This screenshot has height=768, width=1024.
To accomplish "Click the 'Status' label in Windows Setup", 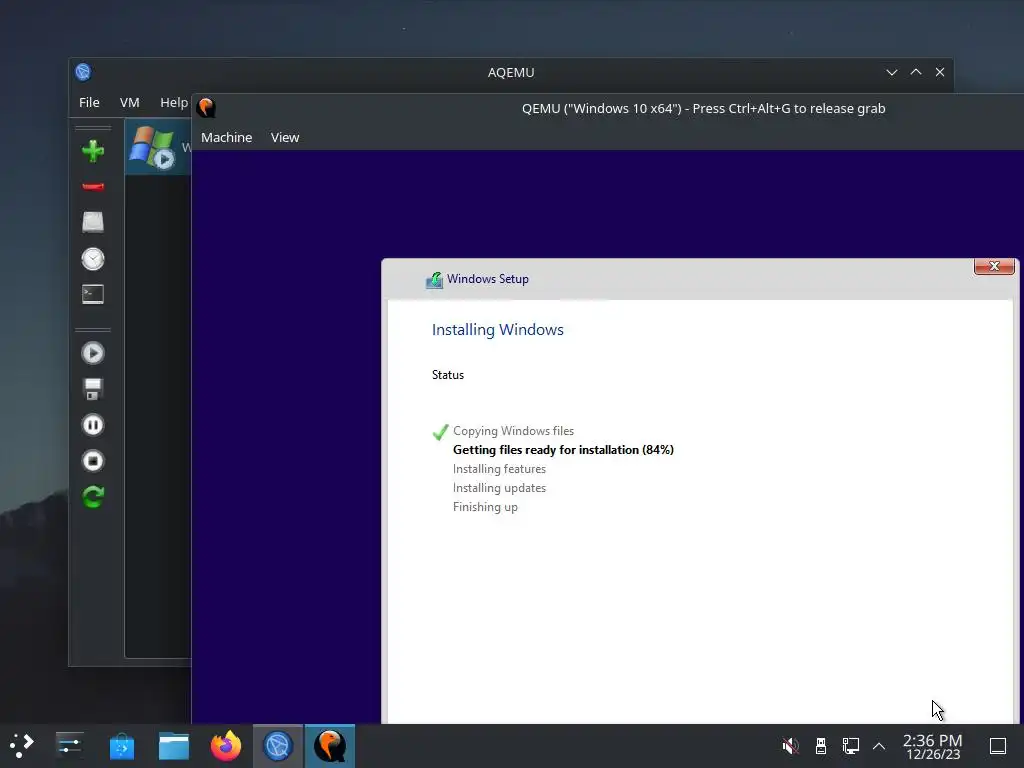I will click(x=448, y=375).
